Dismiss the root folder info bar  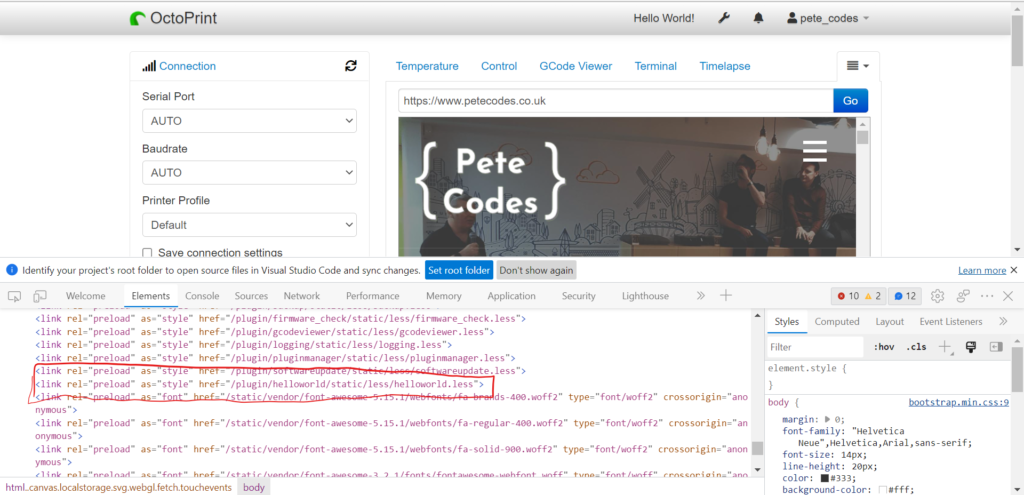(x=1014, y=270)
